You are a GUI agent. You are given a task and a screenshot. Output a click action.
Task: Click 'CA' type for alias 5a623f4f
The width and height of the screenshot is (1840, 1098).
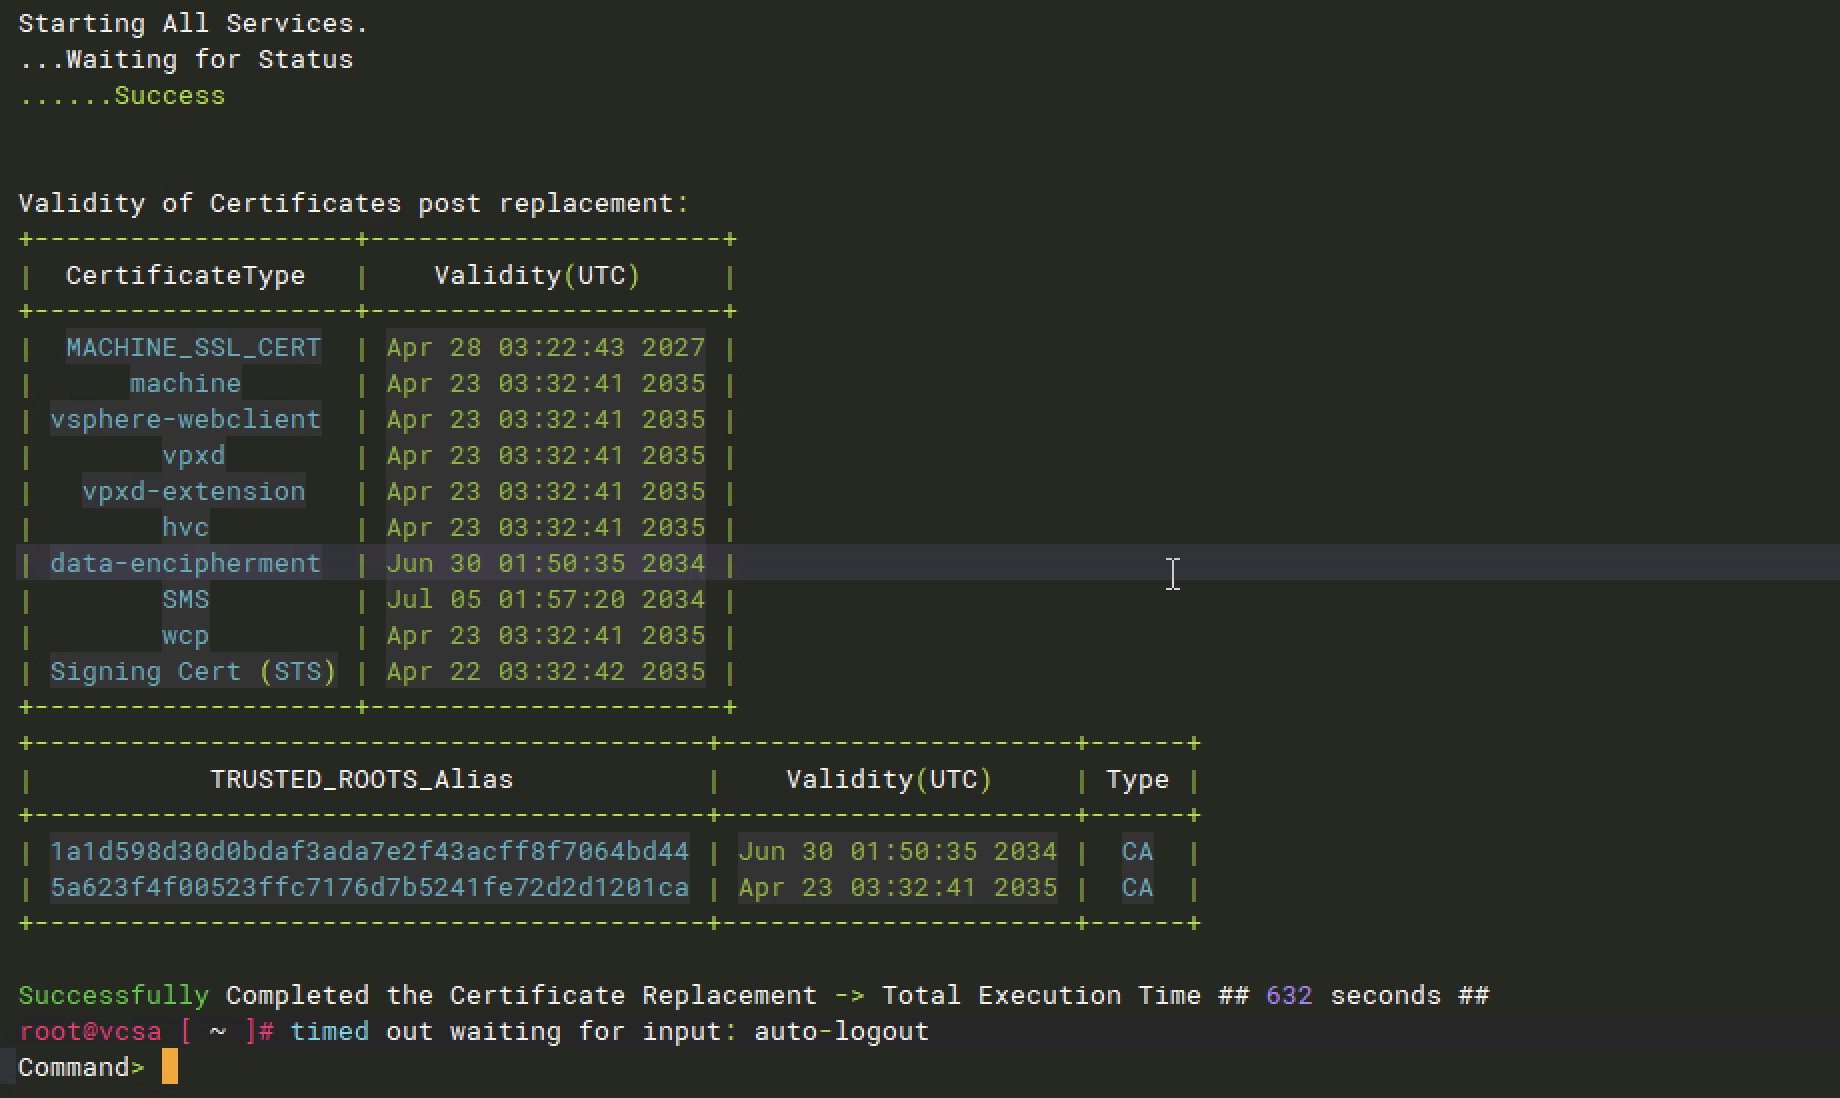(1138, 887)
